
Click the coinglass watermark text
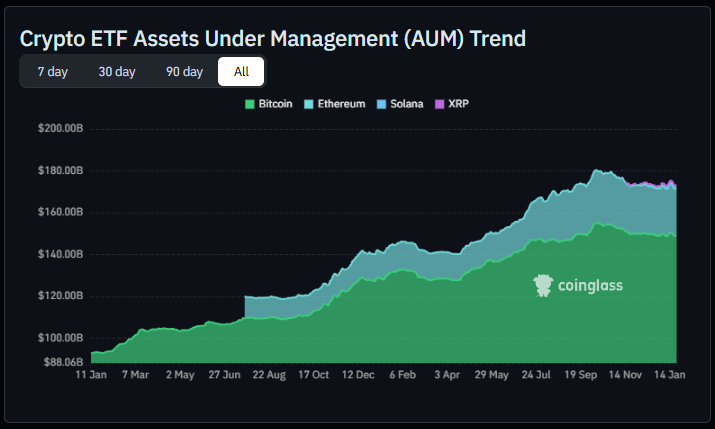(590, 286)
